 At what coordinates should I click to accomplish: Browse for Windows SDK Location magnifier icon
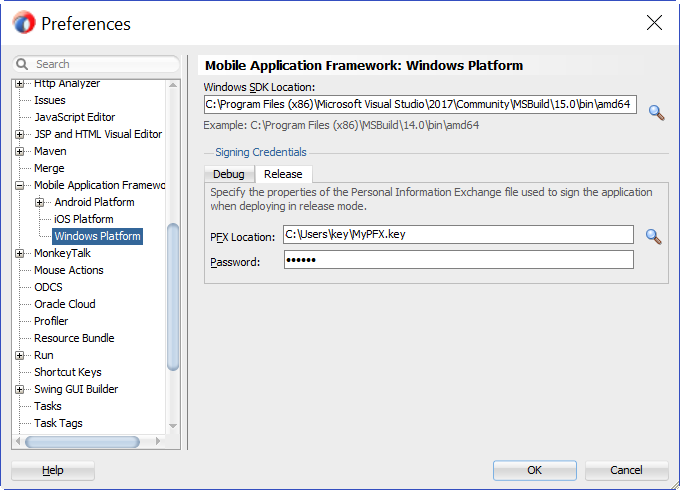coord(657,113)
